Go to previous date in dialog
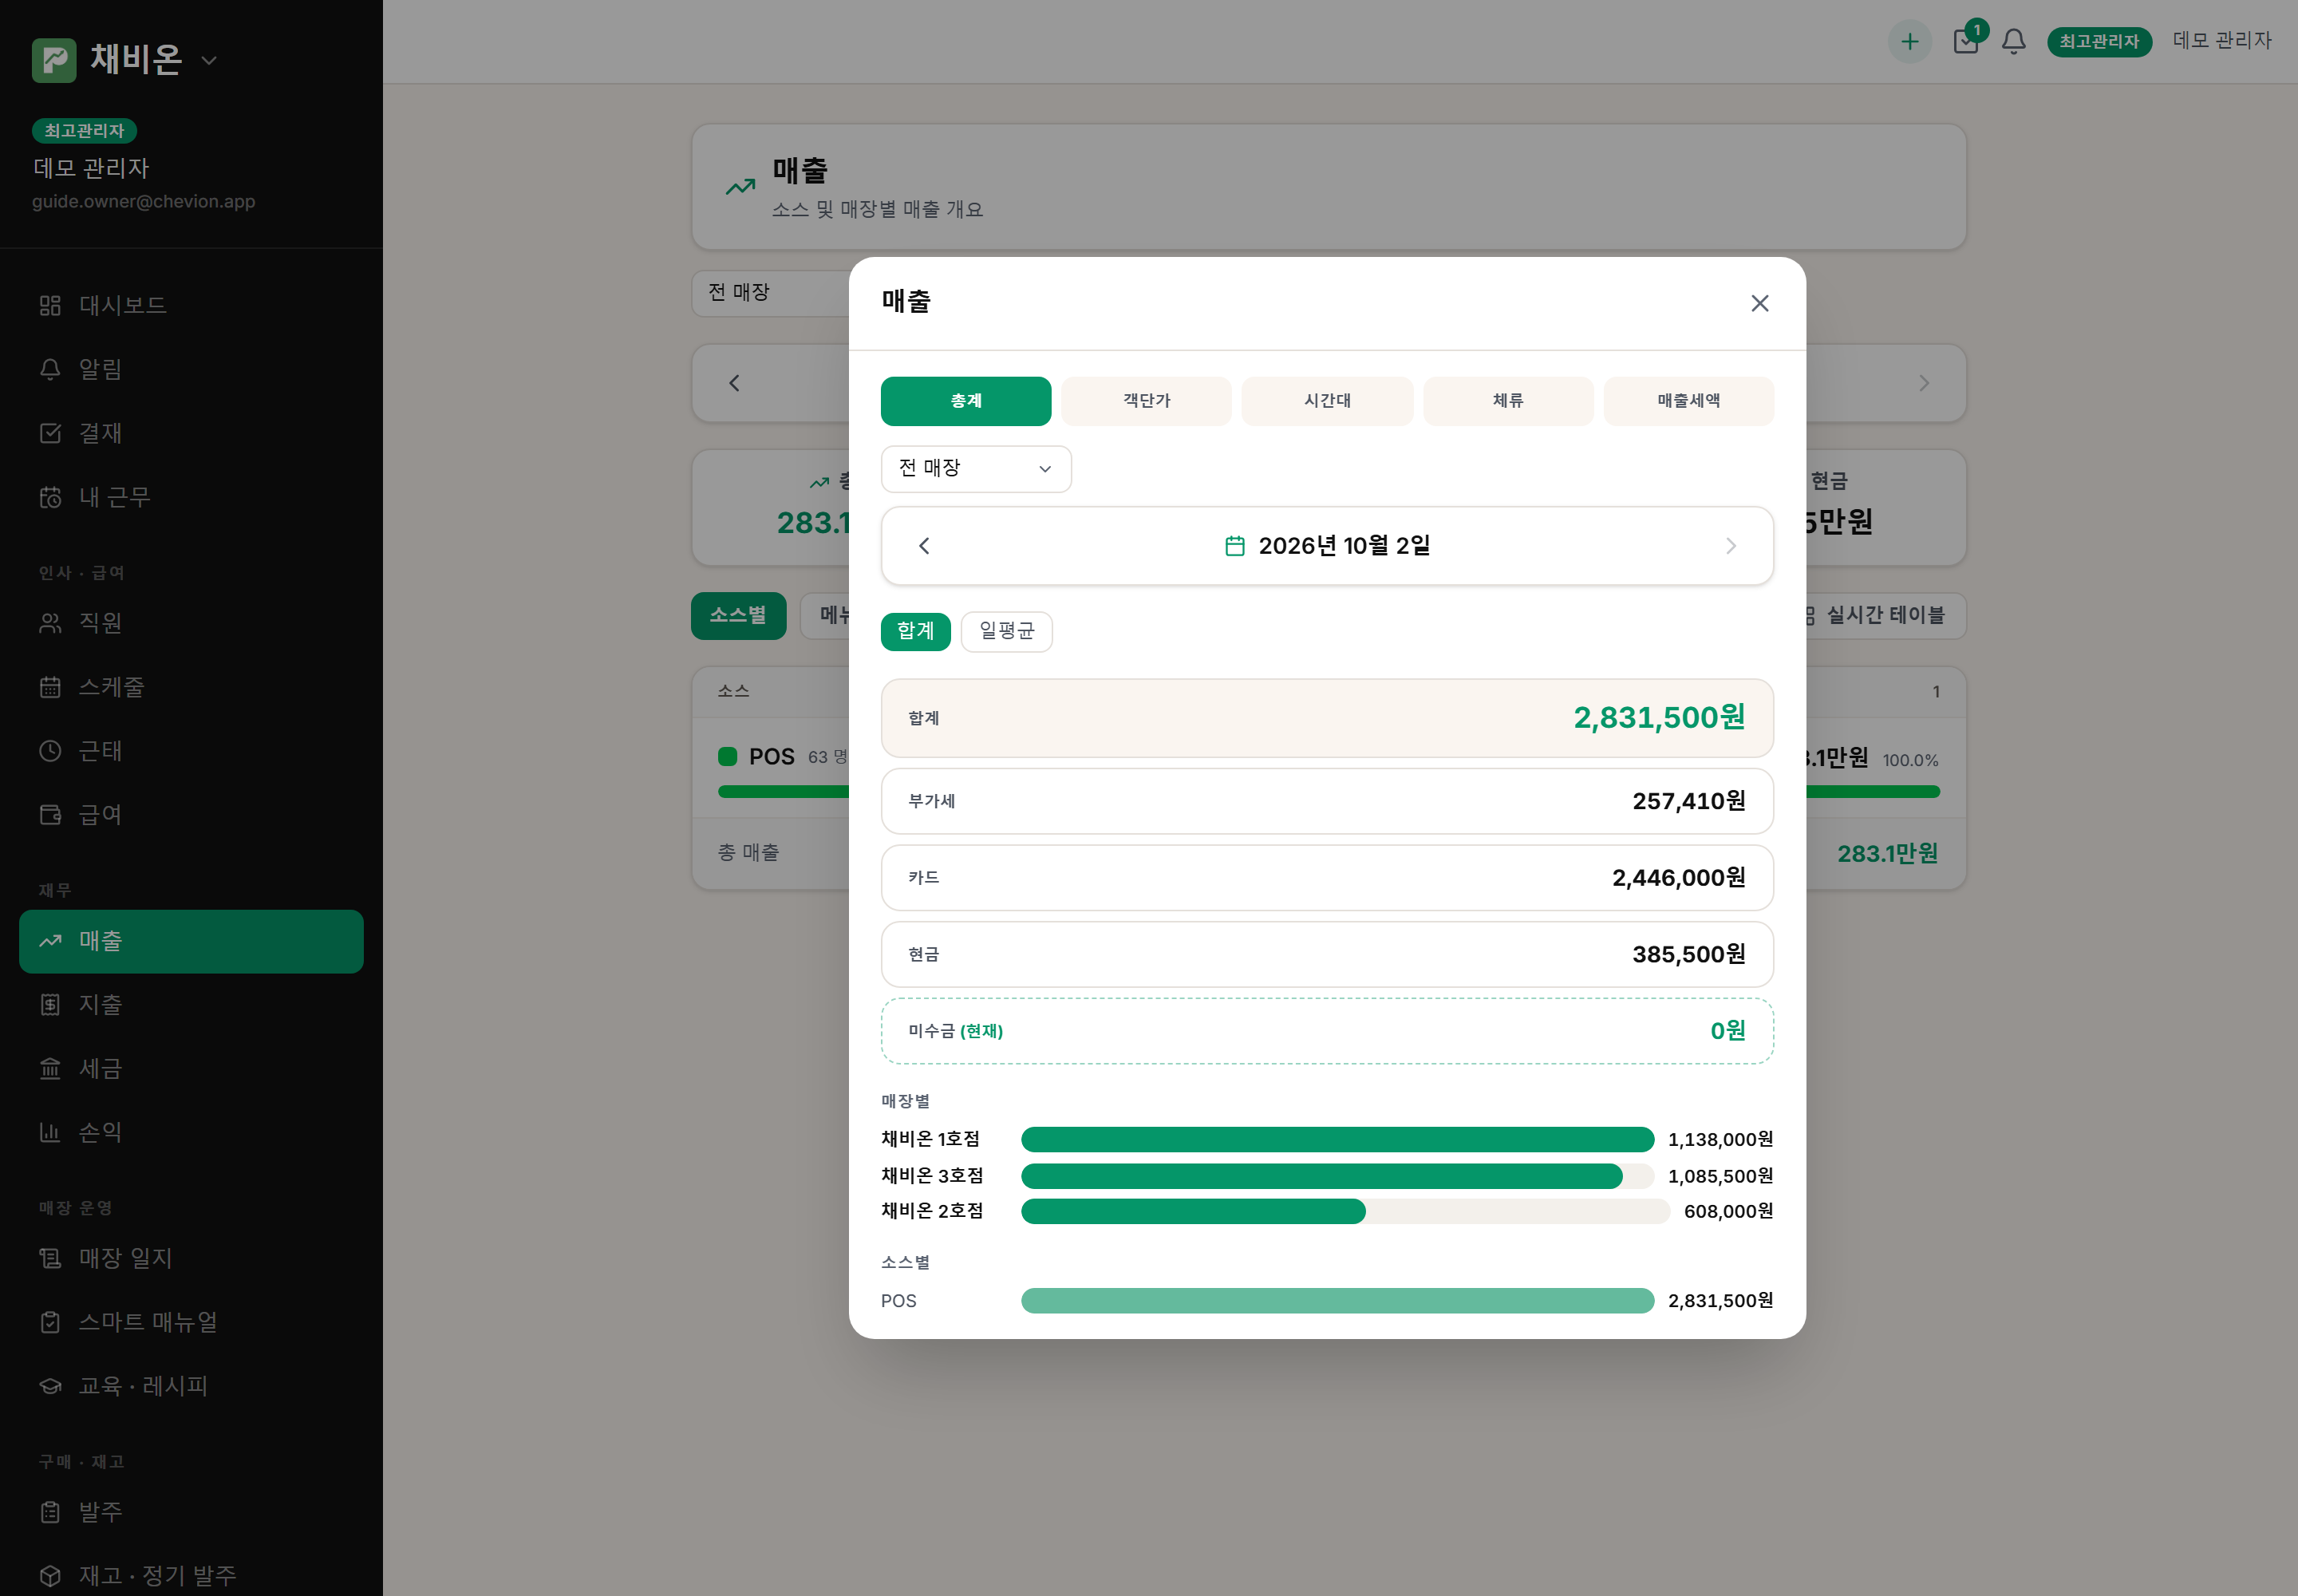The image size is (2298, 1596). [924, 546]
